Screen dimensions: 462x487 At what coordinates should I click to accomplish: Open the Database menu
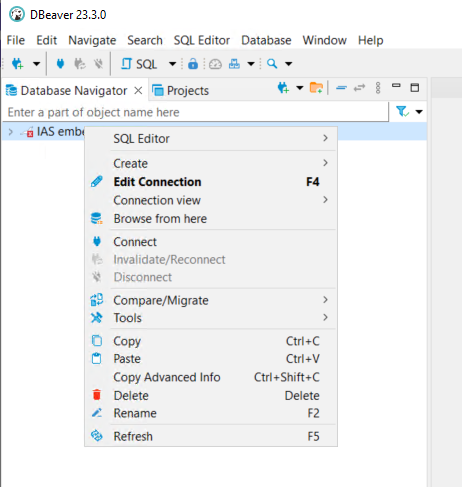click(266, 40)
